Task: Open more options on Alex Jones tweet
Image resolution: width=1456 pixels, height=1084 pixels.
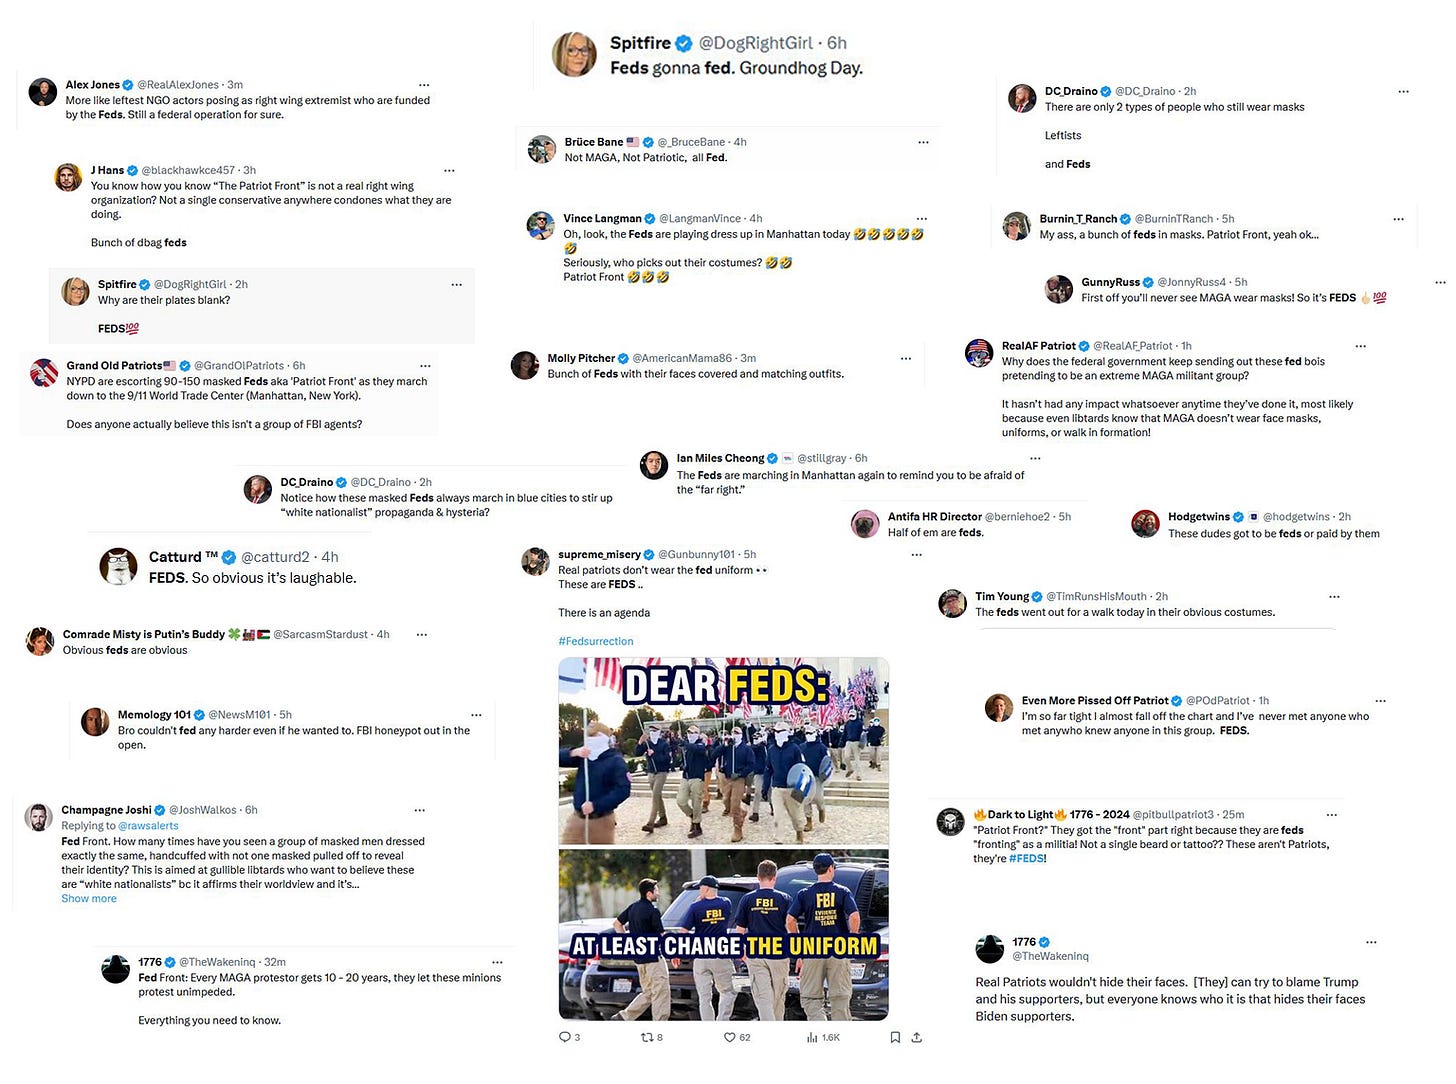Action: click(424, 85)
